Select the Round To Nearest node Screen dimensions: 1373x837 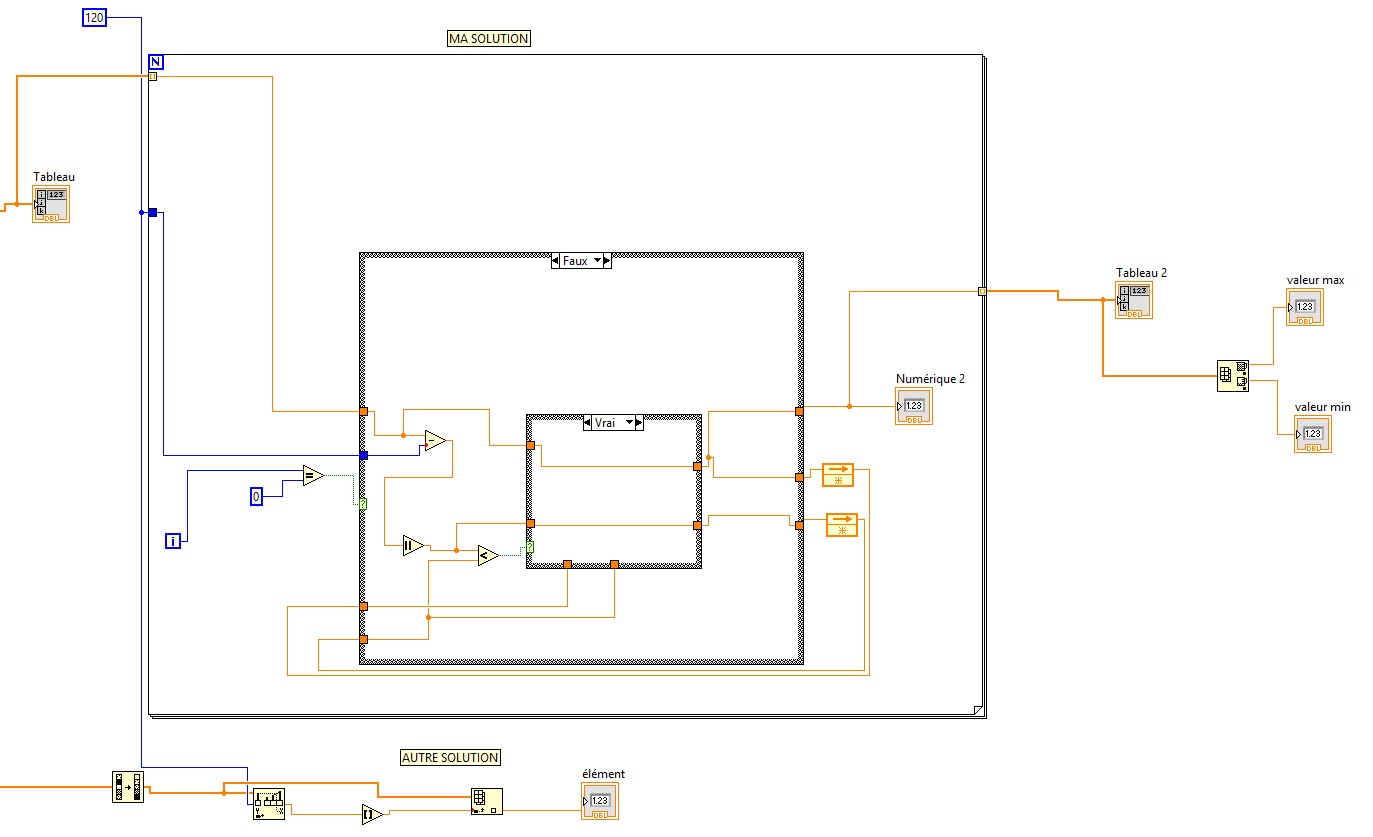371,814
